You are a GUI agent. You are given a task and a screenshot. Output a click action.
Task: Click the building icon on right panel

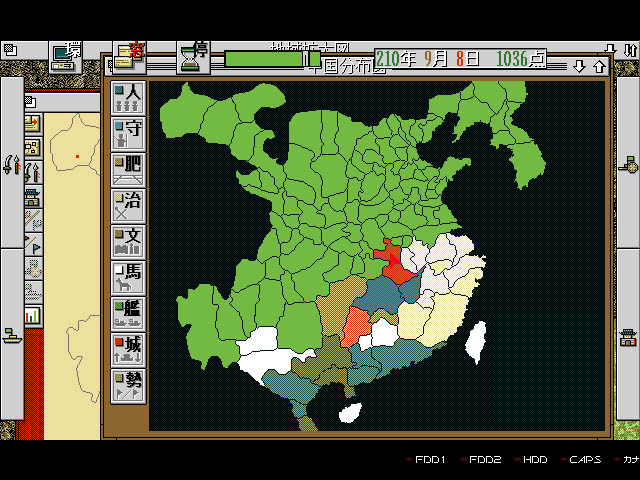(x=628, y=336)
